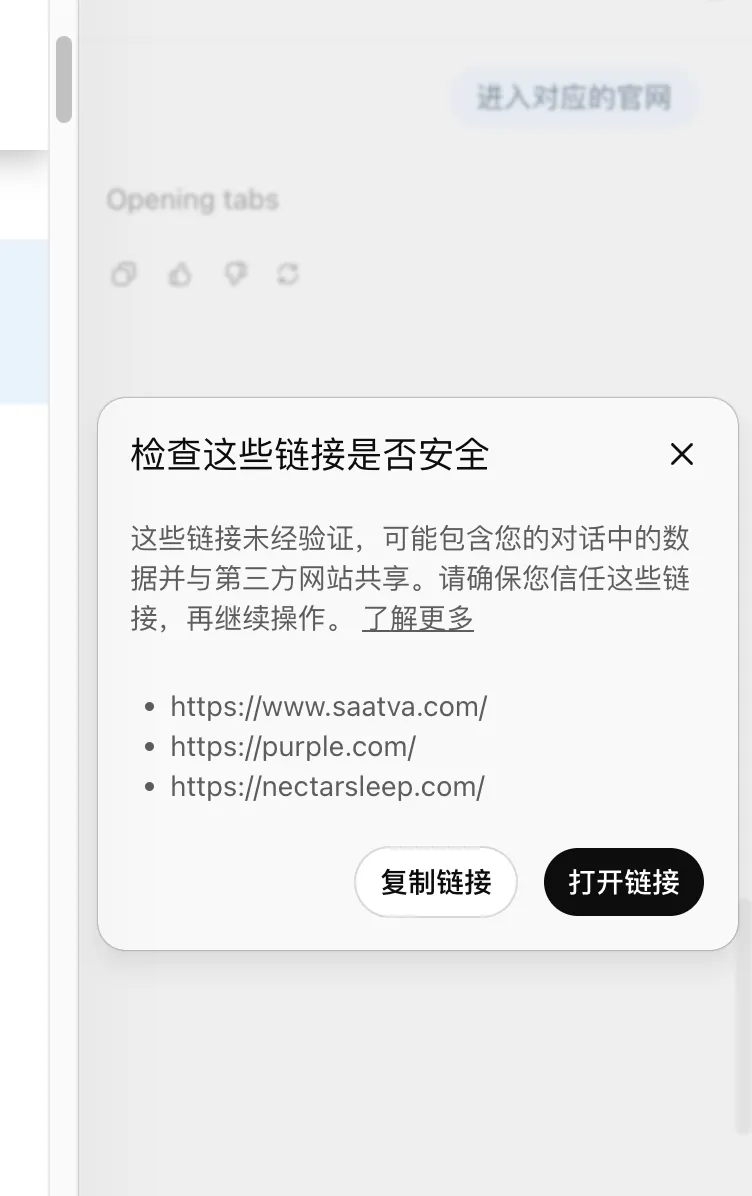Viewport: 752px width, 1196px height.
Task: Click the thumbs down icon
Action: coord(236,274)
